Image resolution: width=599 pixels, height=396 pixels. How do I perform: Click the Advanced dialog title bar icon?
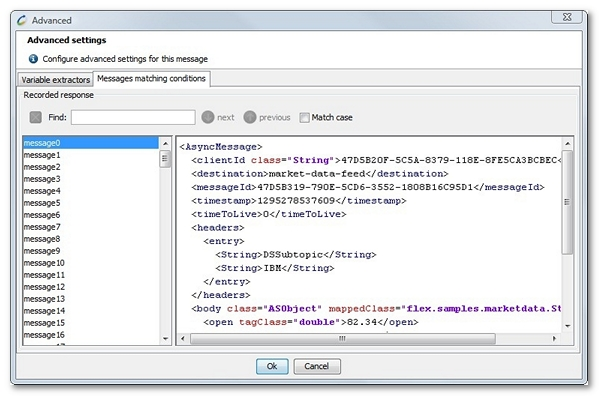tap(21, 20)
